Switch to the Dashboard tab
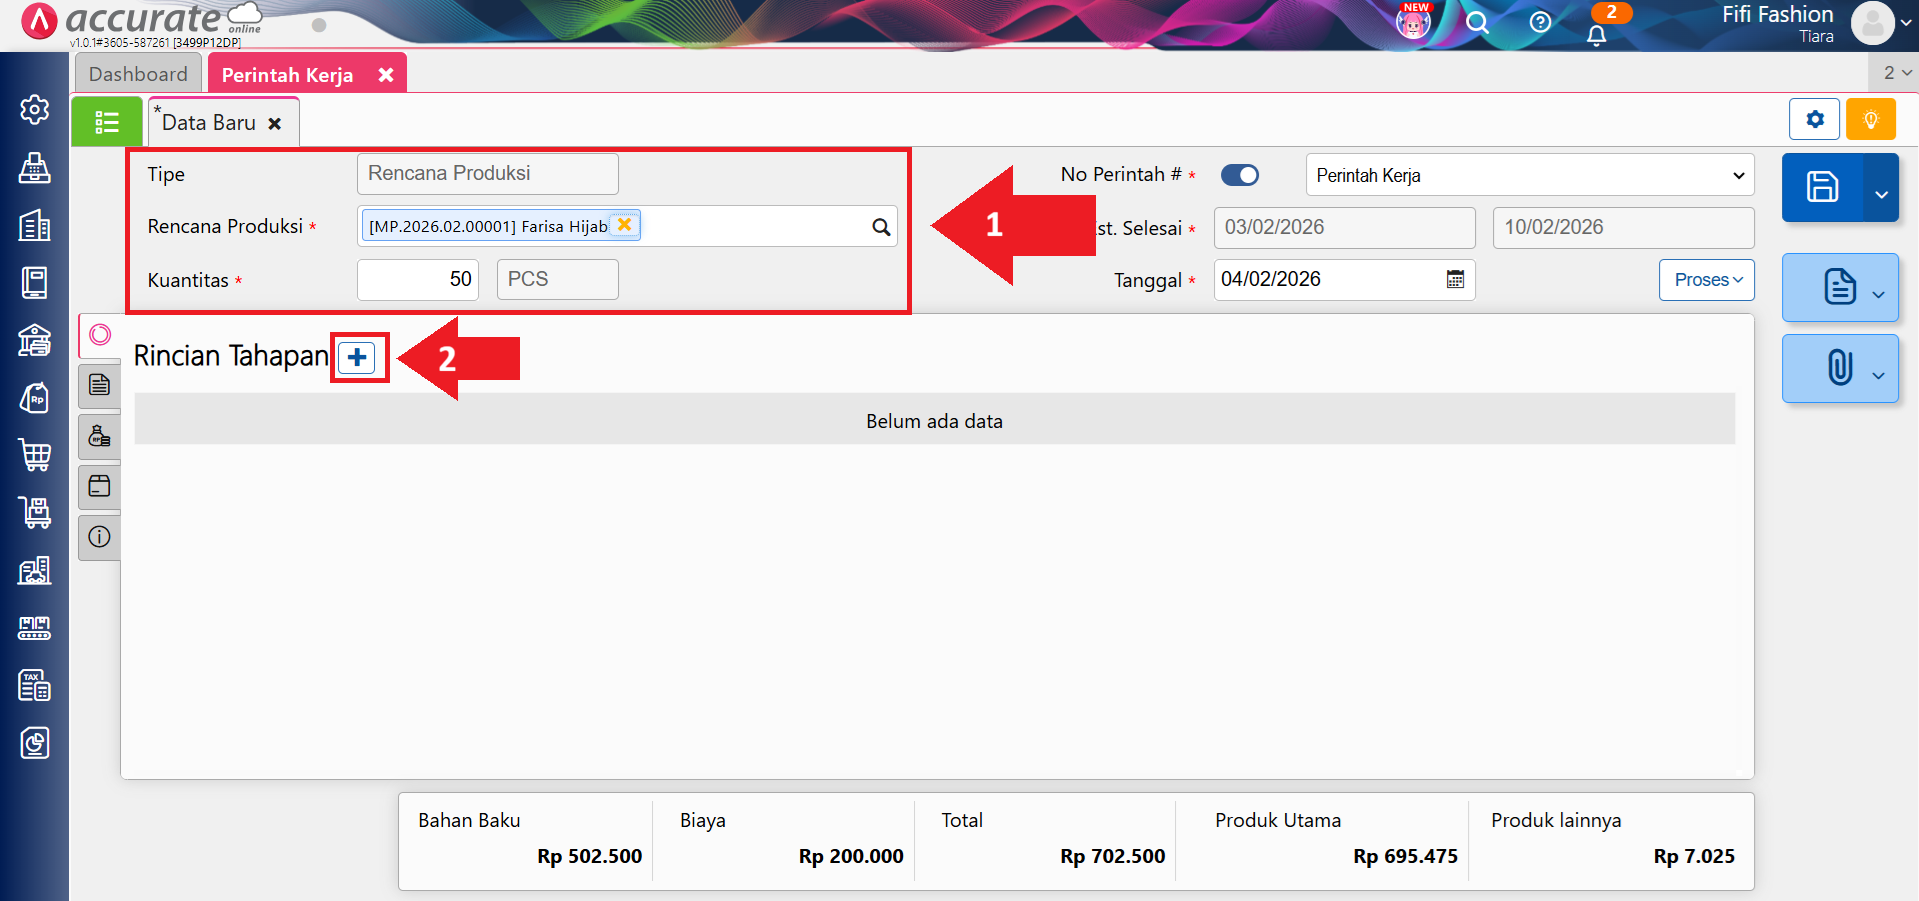1919x901 pixels. pos(138,74)
